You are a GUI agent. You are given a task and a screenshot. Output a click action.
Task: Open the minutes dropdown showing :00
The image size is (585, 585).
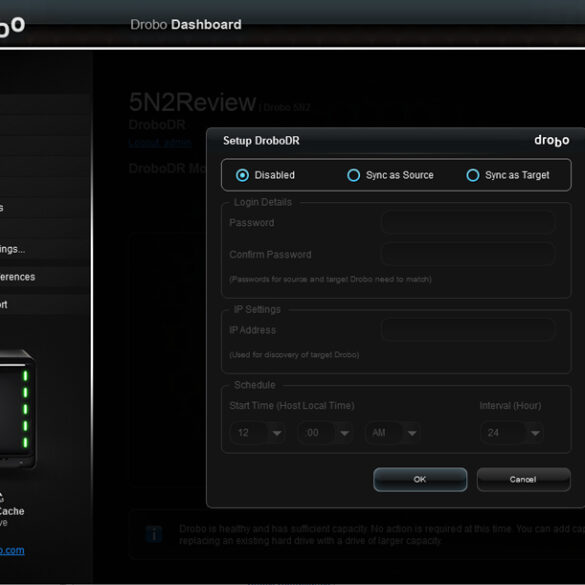pyautogui.click(x=325, y=433)
